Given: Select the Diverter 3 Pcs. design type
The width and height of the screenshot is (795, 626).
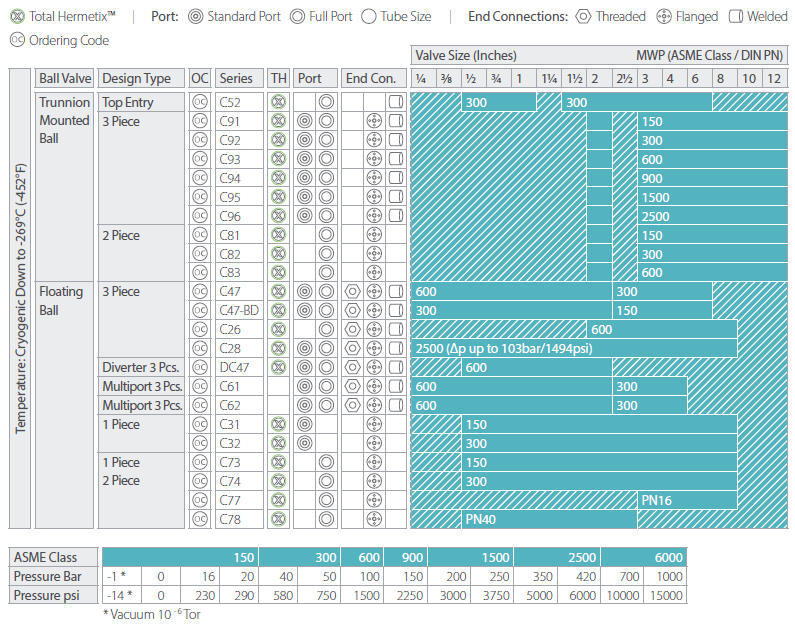Looking at the screenshot, I should click(141, 368).
